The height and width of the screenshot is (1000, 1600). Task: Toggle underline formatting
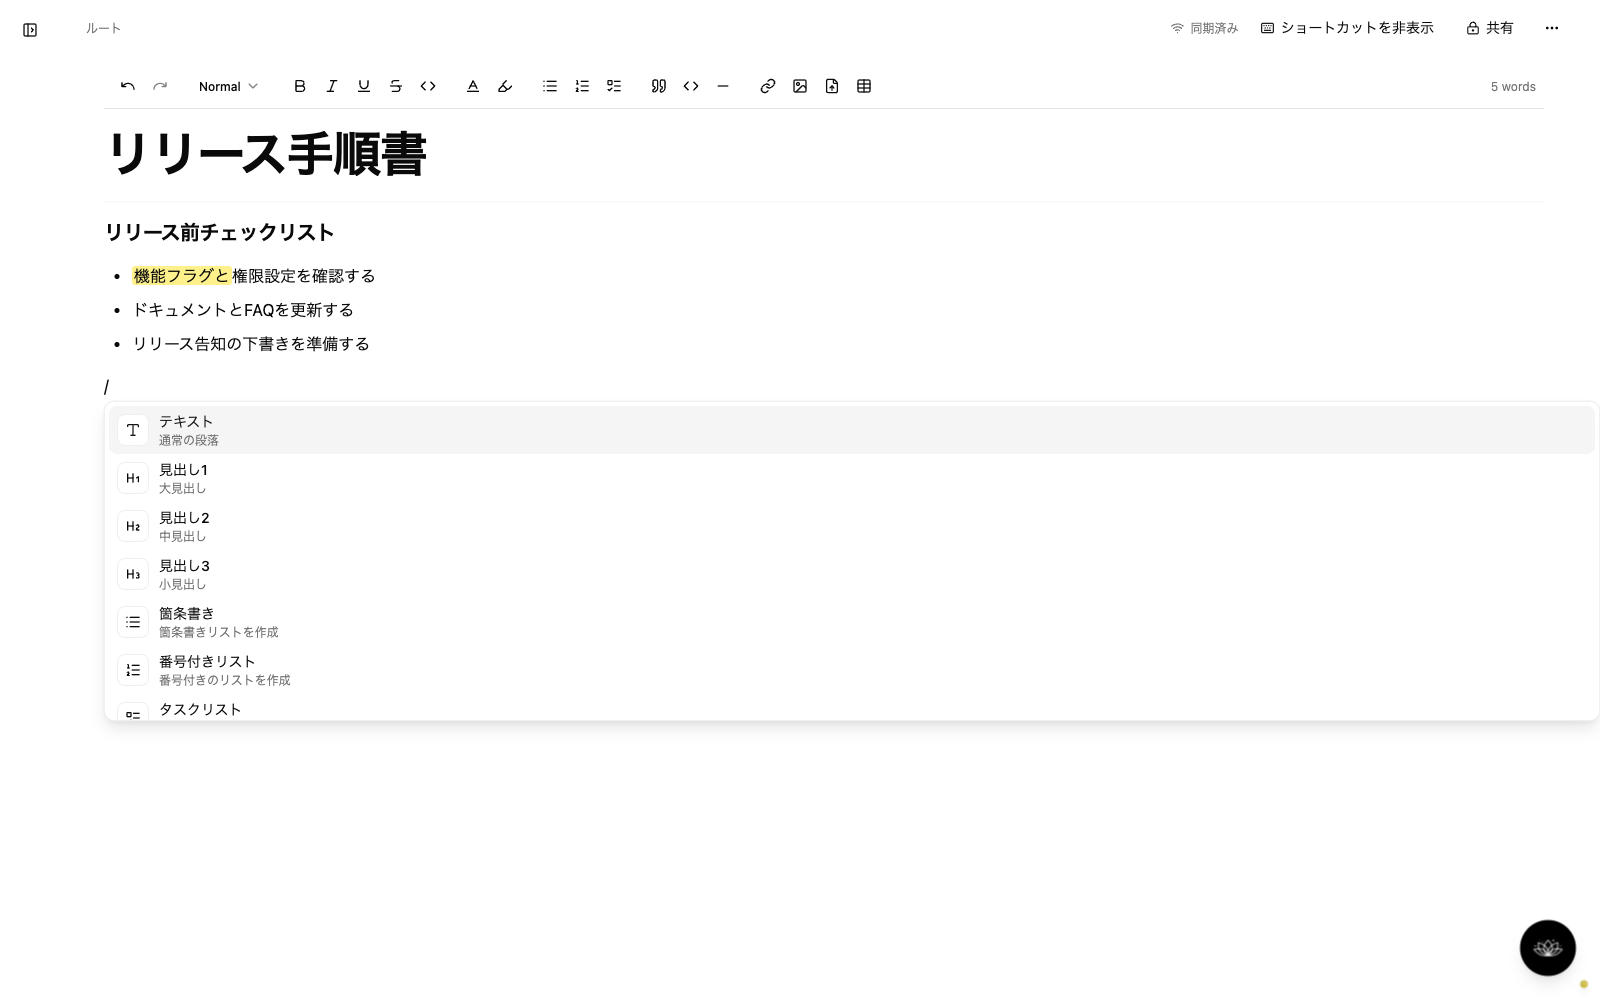pos(364,86)
